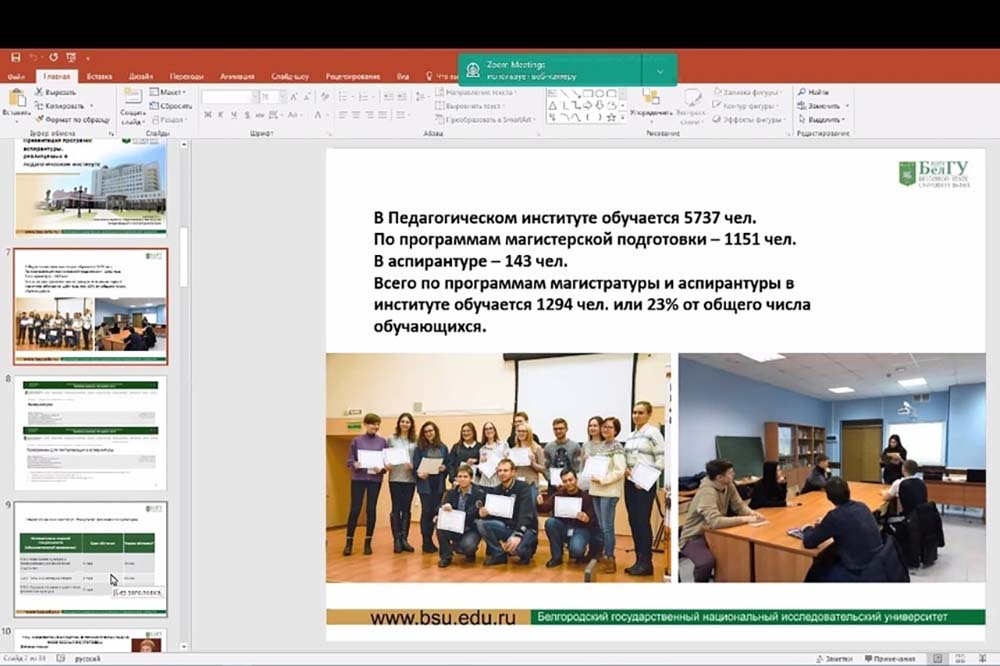Select the Format Painter (Формат по образцу) tool
Viewport: 1000px width, 666px height.
(x=40, y=119)
